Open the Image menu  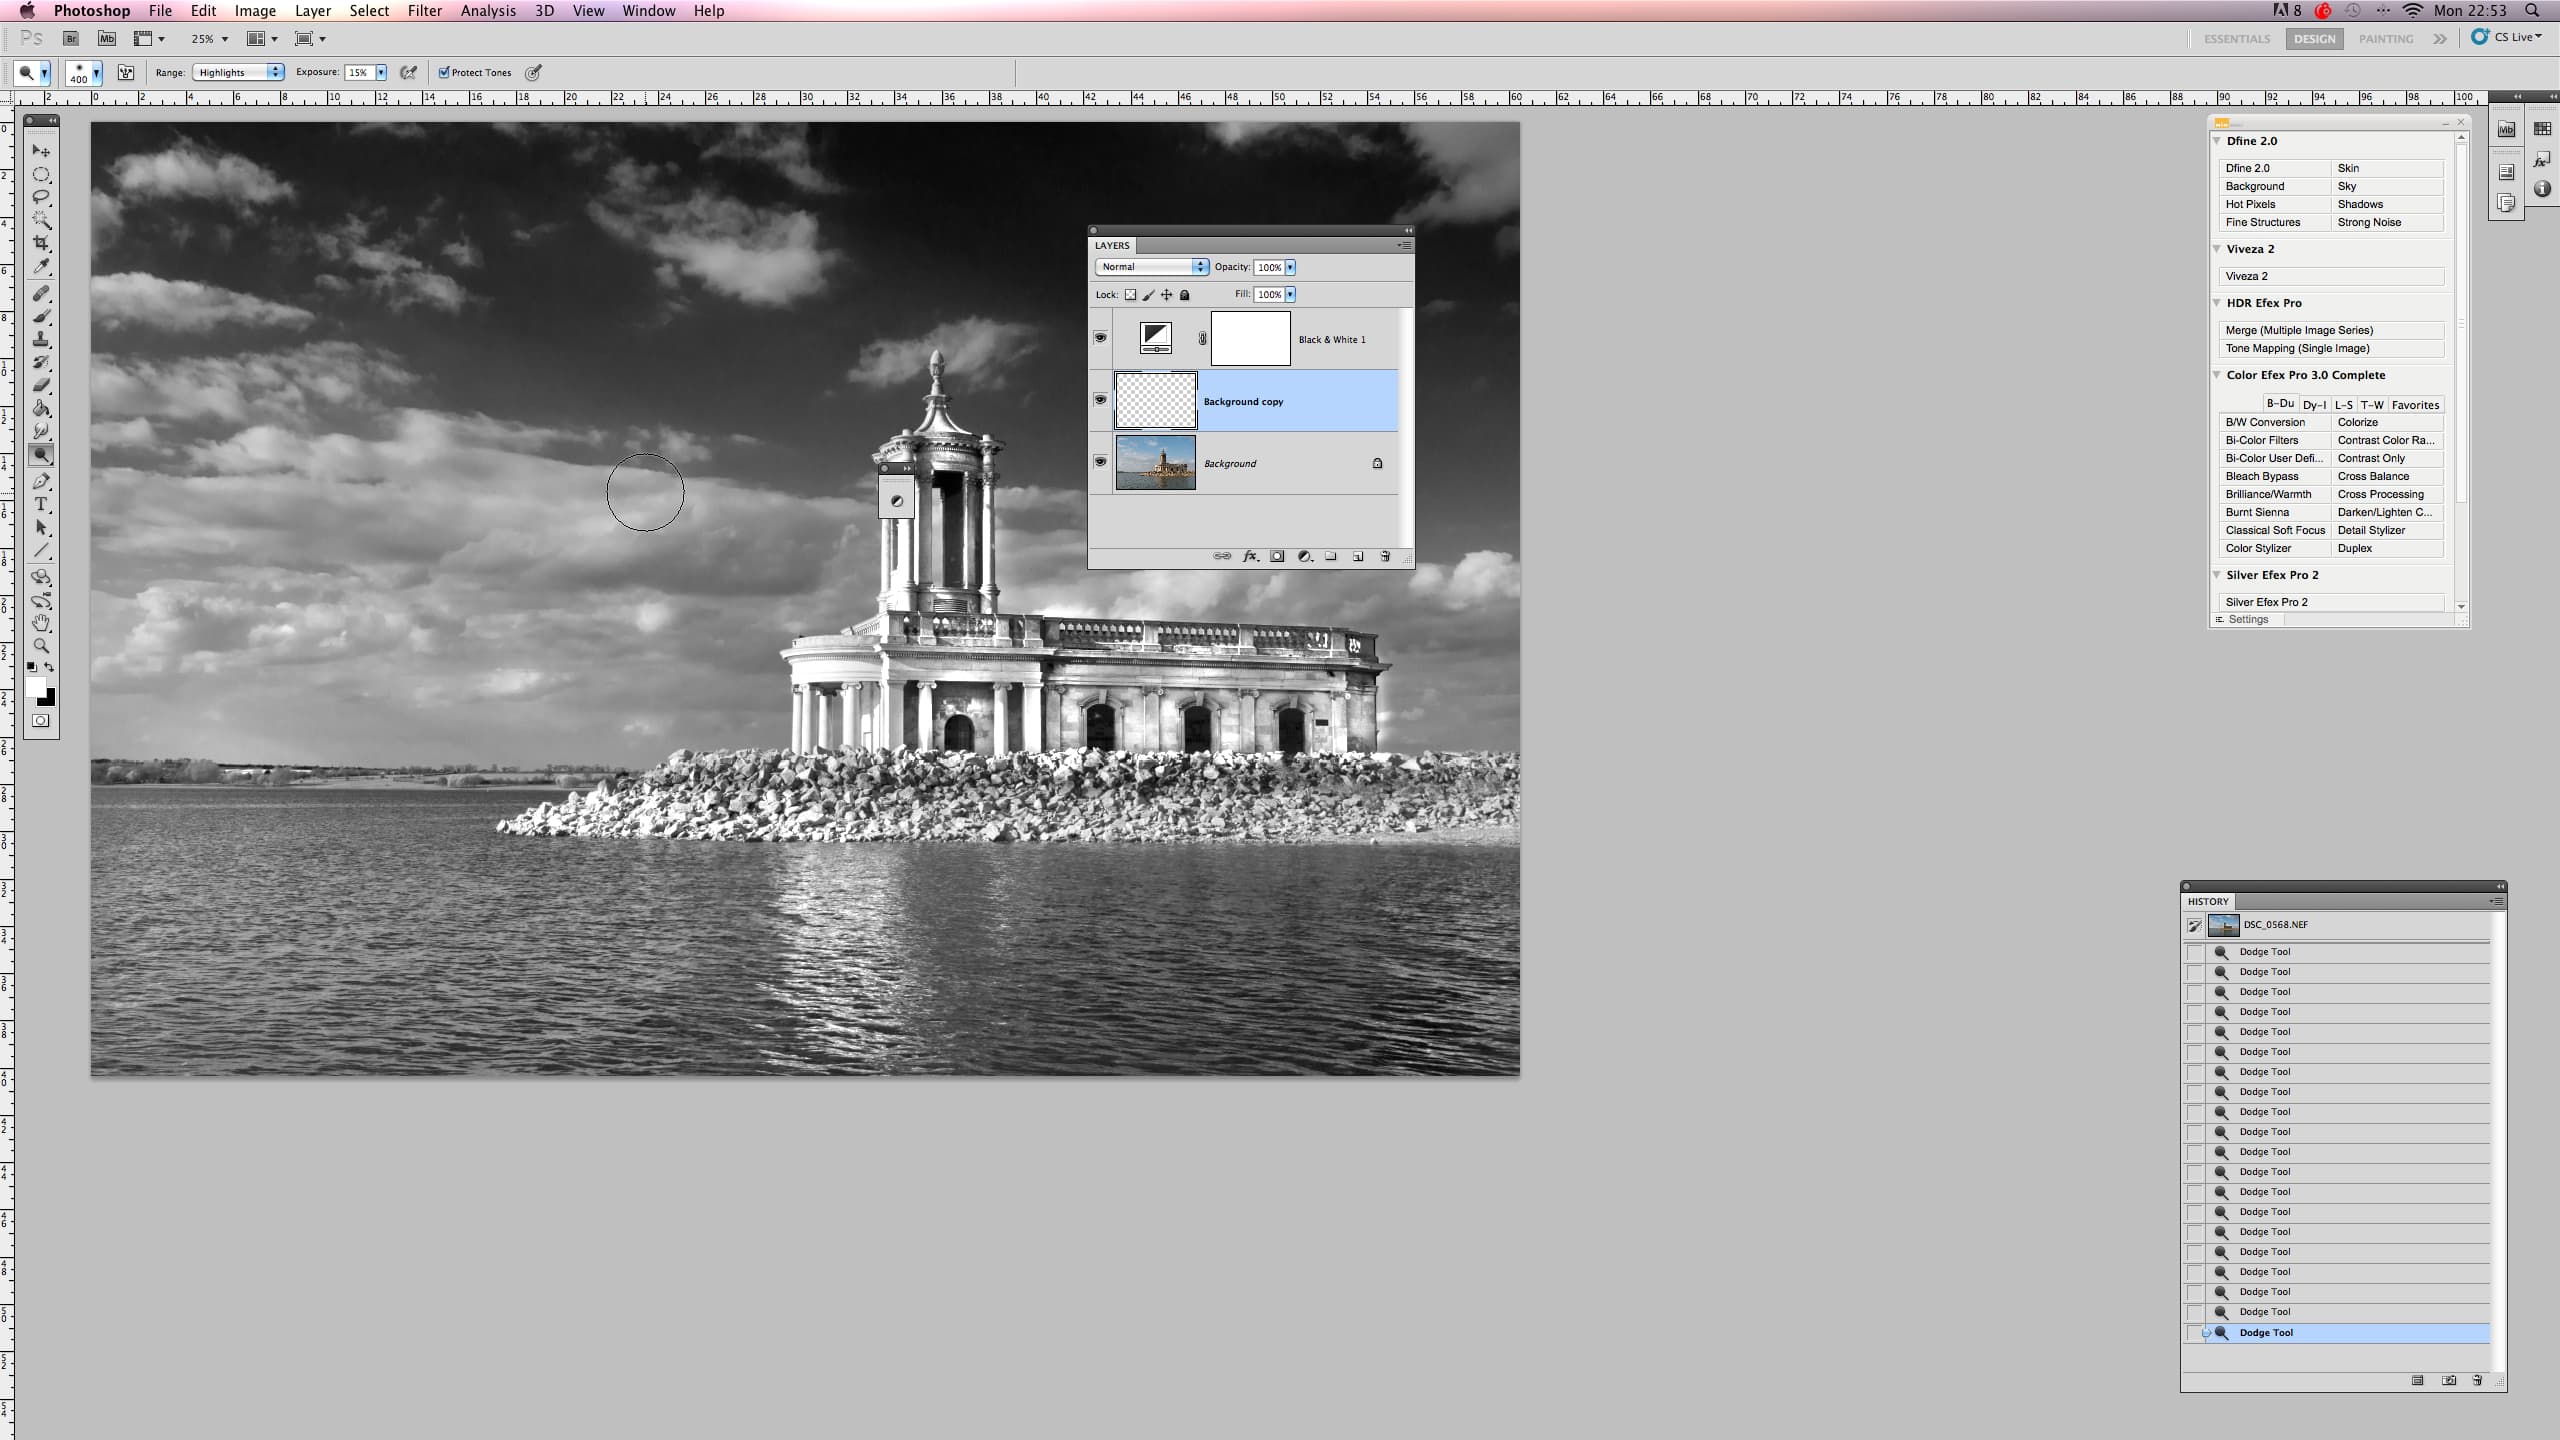(x=255, y=11)
